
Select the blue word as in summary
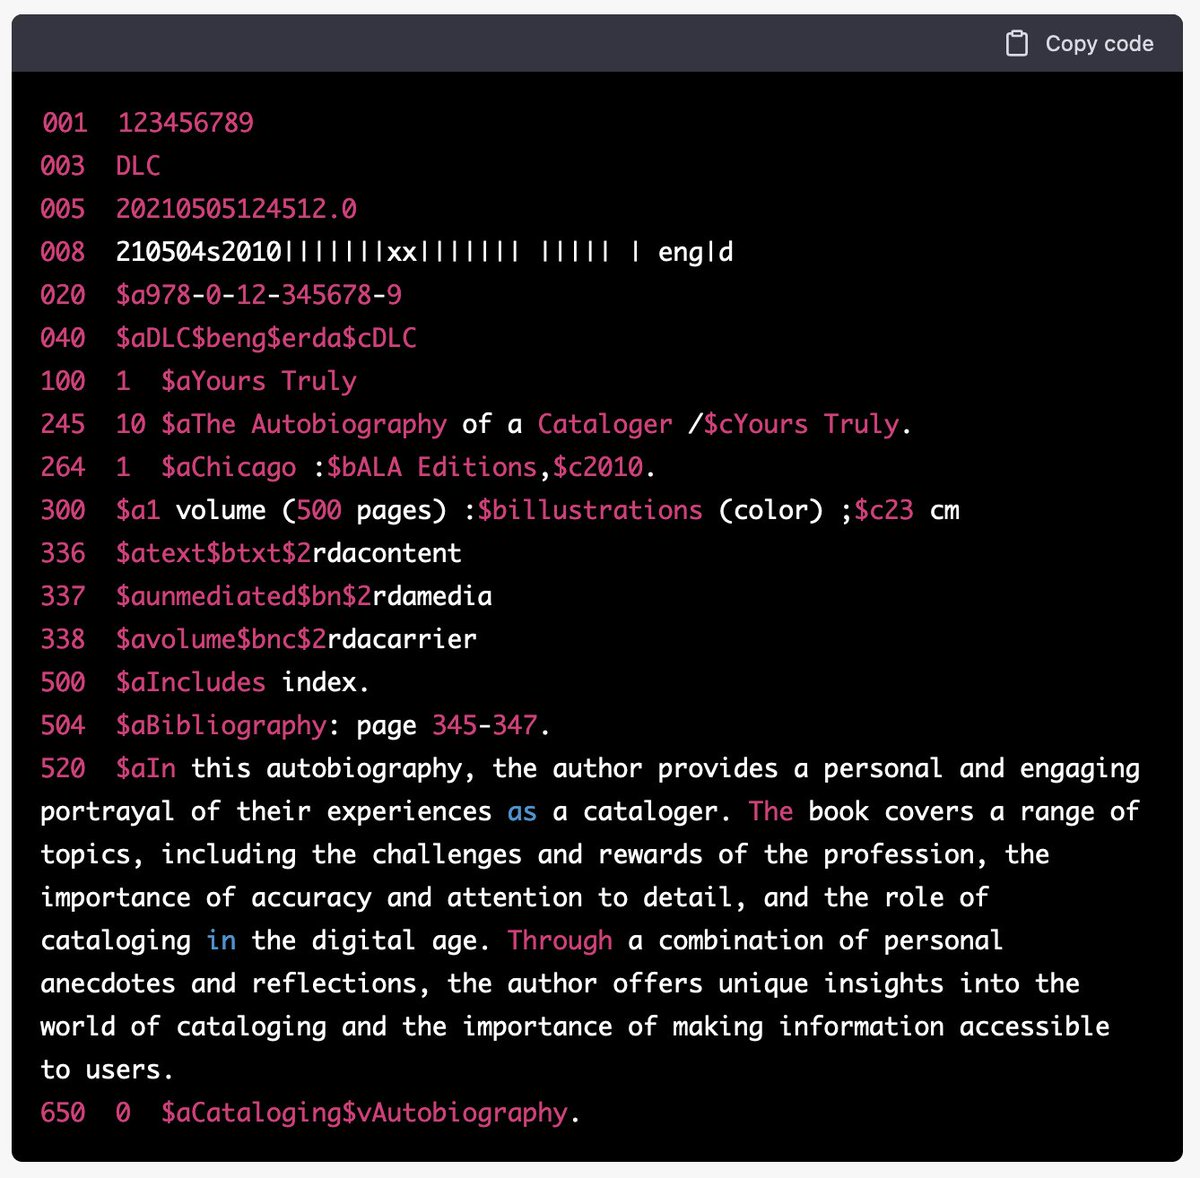point(522,812)
